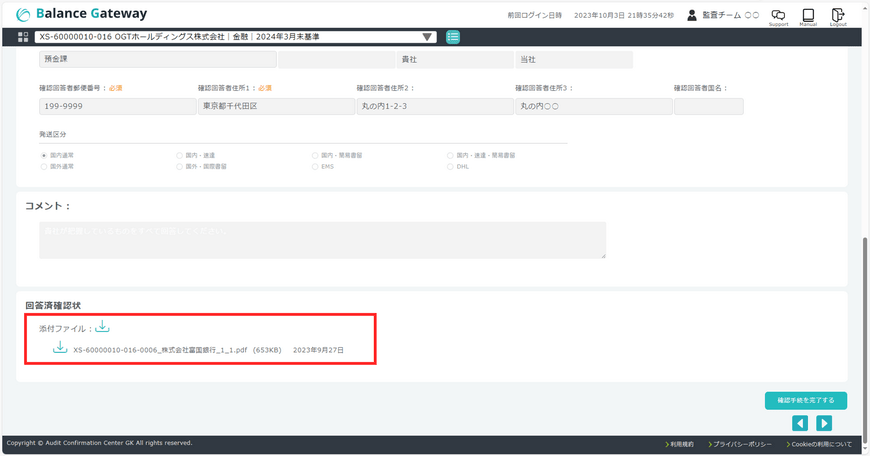Click the Logout icon
This screenshot has width=870, height=456.
point(838,16)
